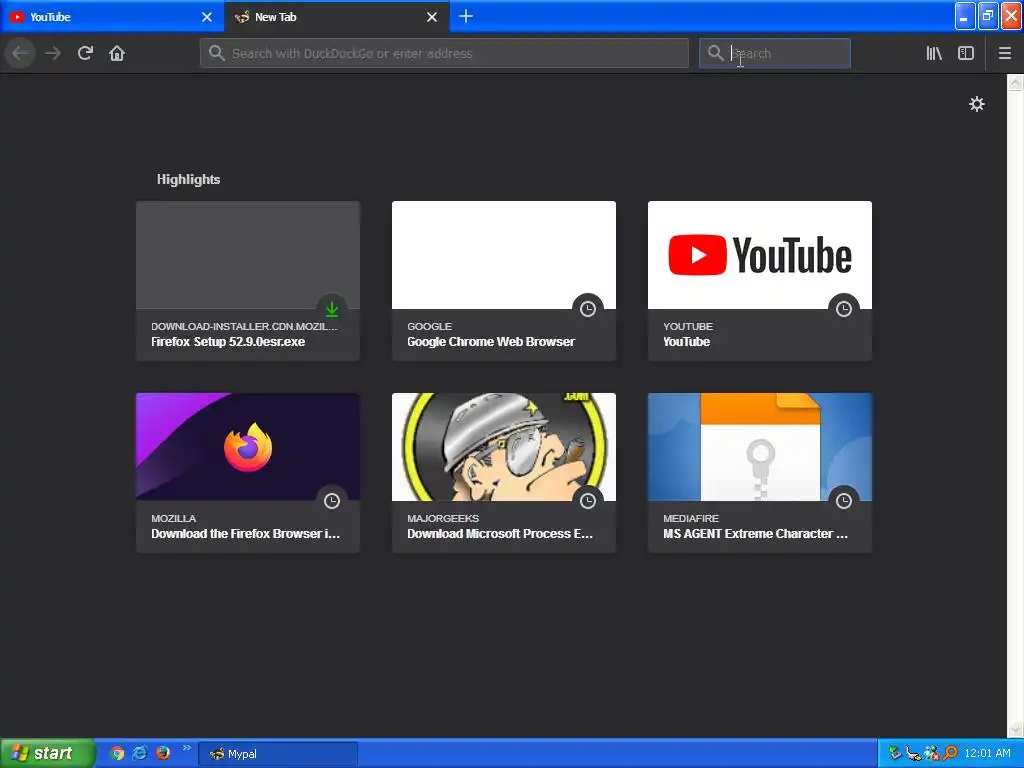This screenshot has width=1024, height=768.
Task: Open Firefox Setup 52.9.0esr.exe link
Action: click(x=228, y=342)
